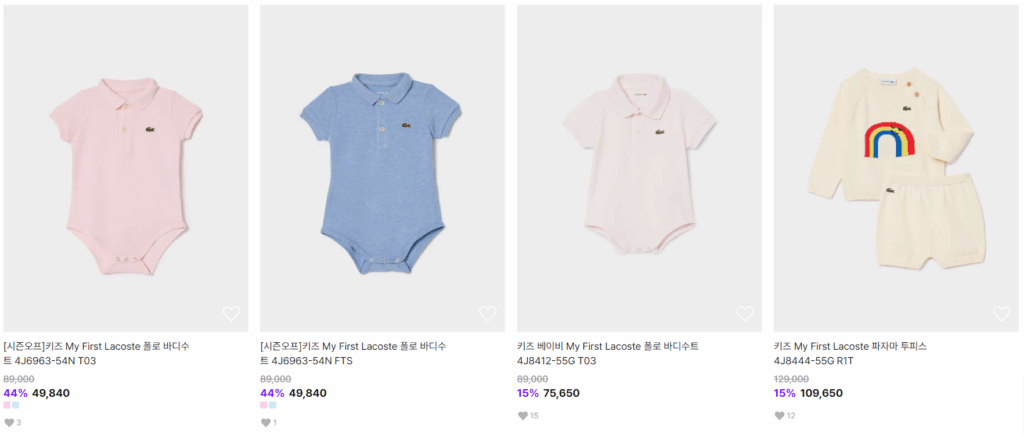Image resolution: width=1024 pixels, height=434 pixels.
Task: View the rainbow sweater pajama set image
Action: point(896,168)
